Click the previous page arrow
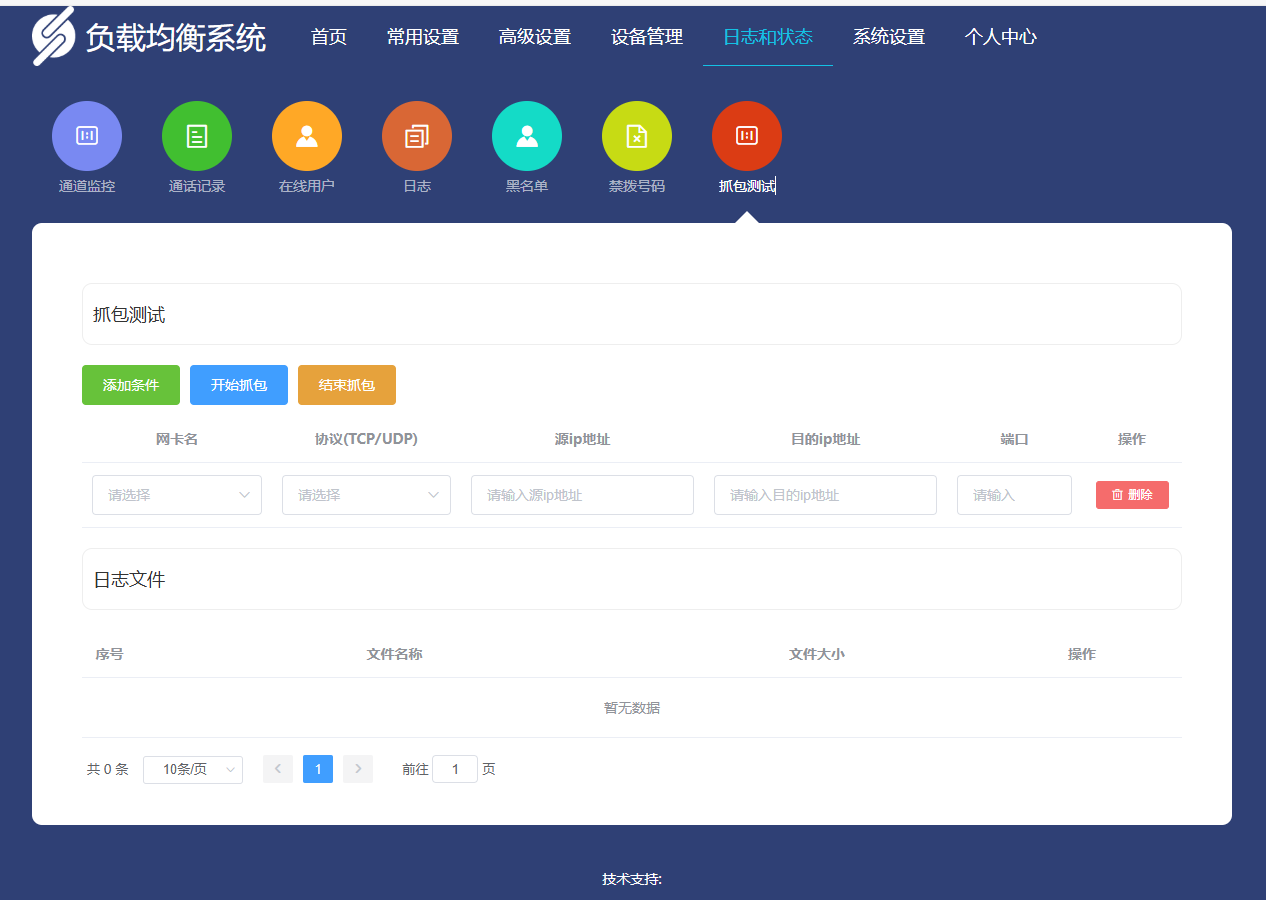The height and width of the screenshot is (900, 1266). click(x=278, y=769)
